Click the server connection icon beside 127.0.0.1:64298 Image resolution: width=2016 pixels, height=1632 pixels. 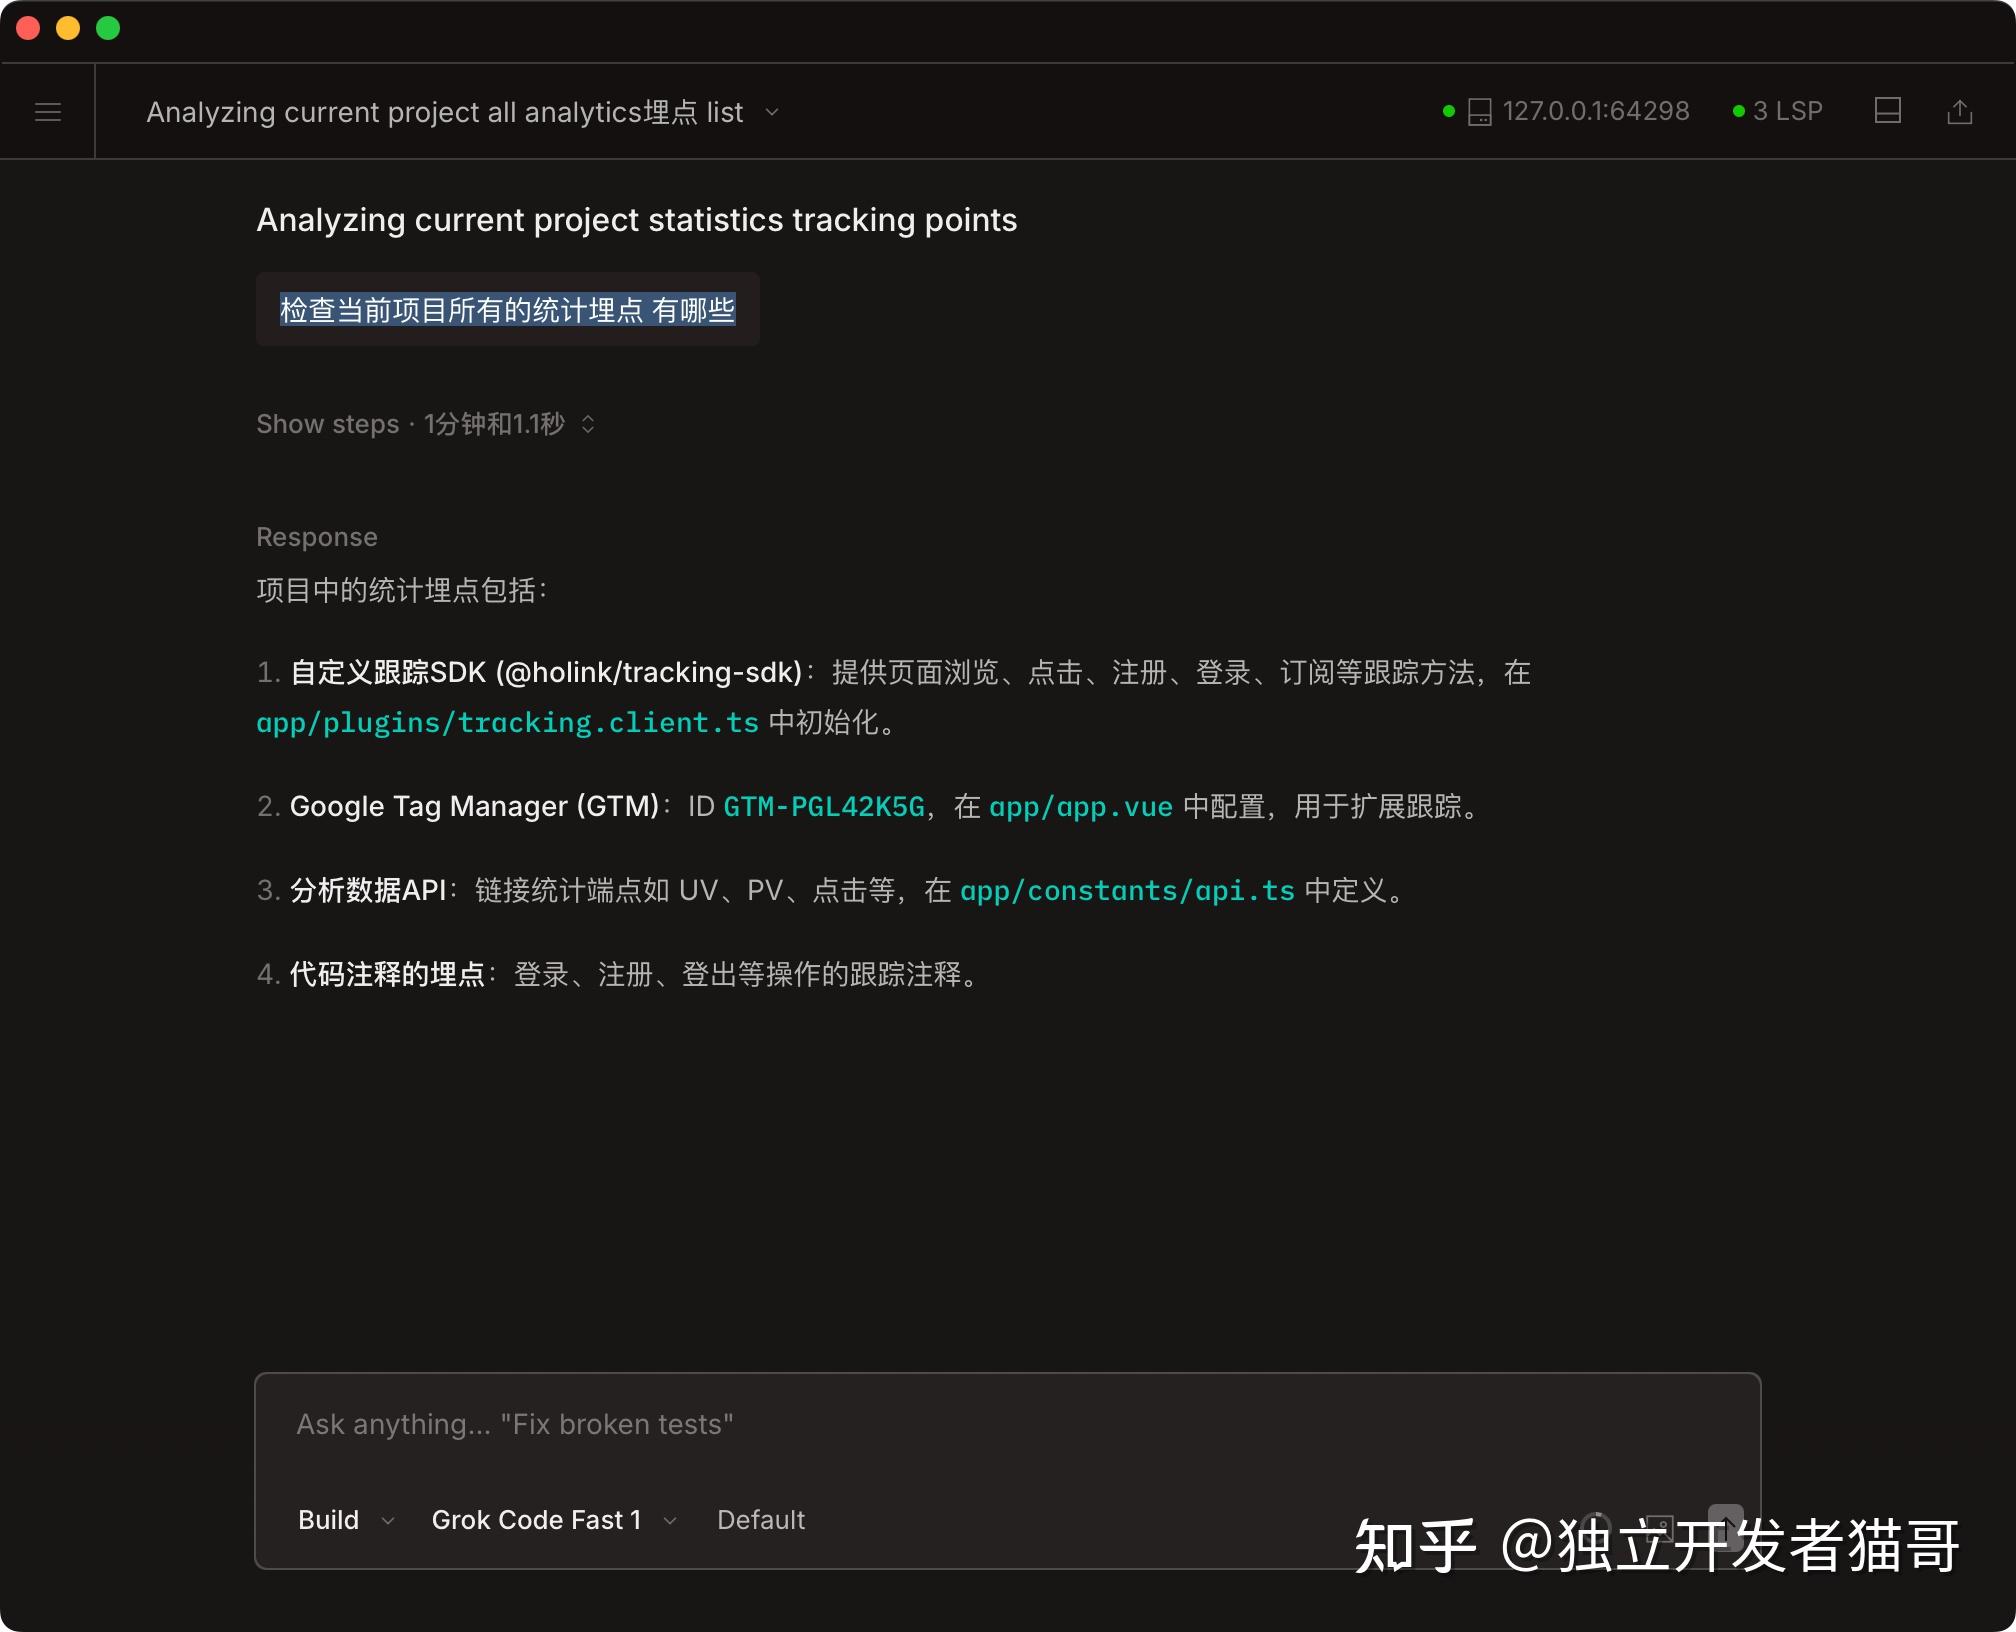click(x=1478, y=111)
